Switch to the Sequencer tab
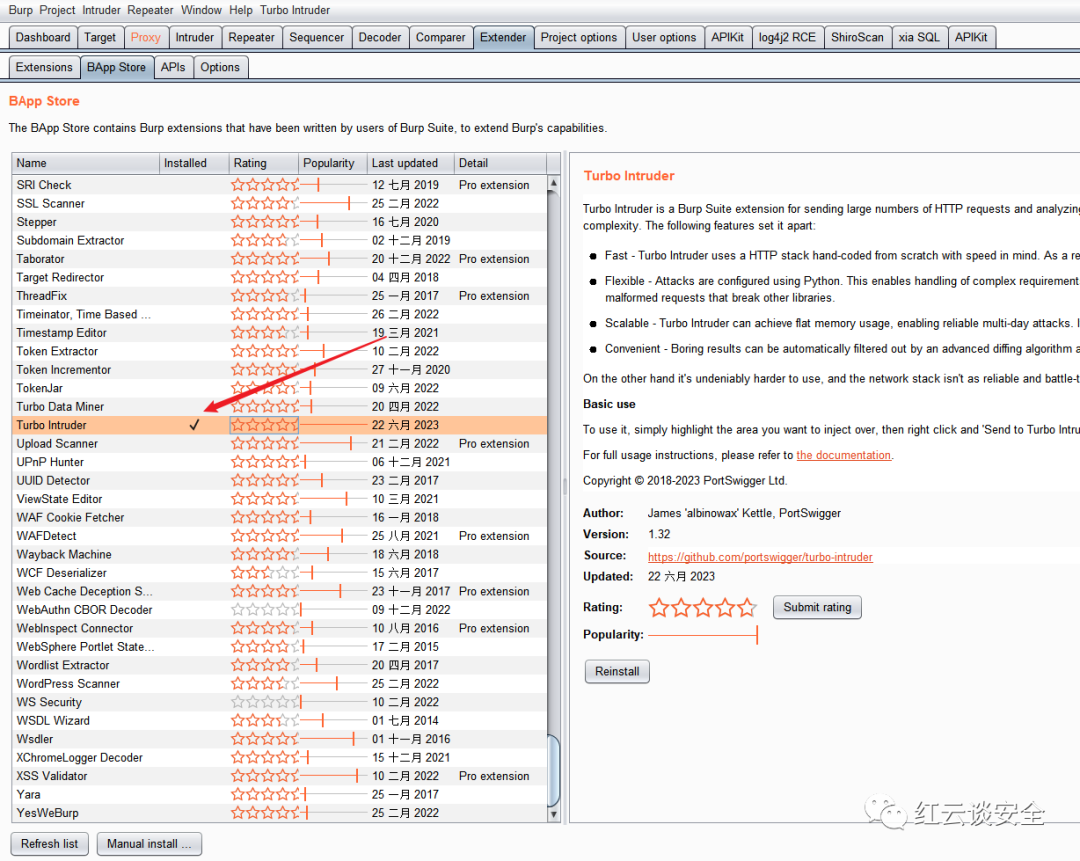 pyautogui.click(x=316, y=37)
